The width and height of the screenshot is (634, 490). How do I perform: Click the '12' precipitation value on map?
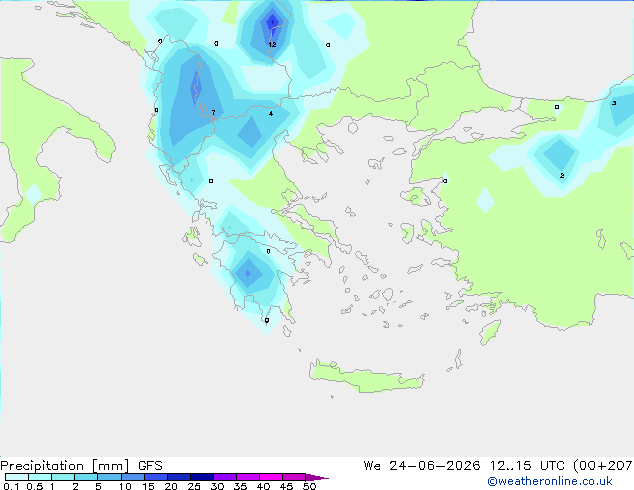tap(272, 44)
